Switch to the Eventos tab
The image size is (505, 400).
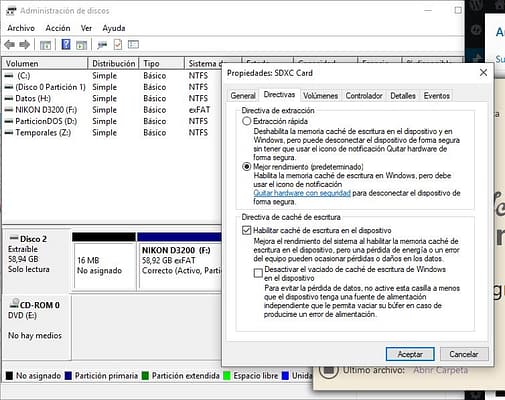437,96
